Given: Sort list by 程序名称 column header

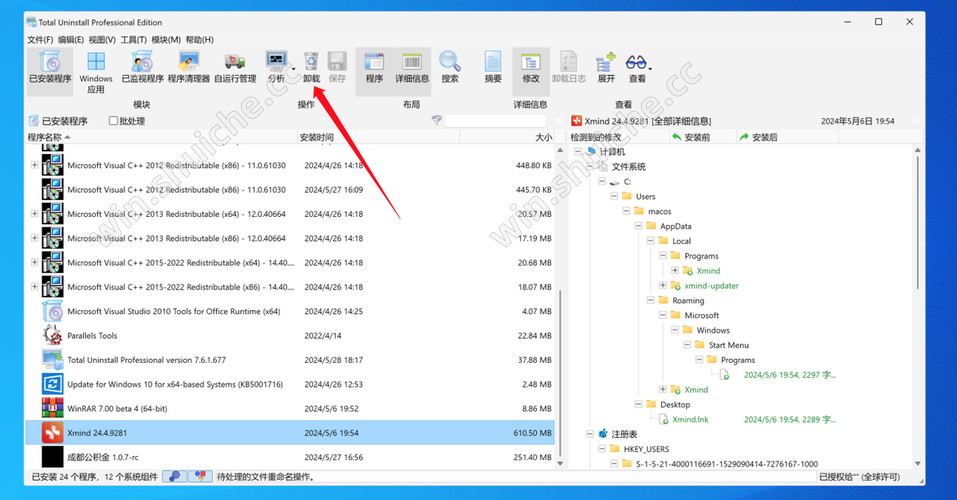Looking at the screenshot, I should tap(161, 137).
